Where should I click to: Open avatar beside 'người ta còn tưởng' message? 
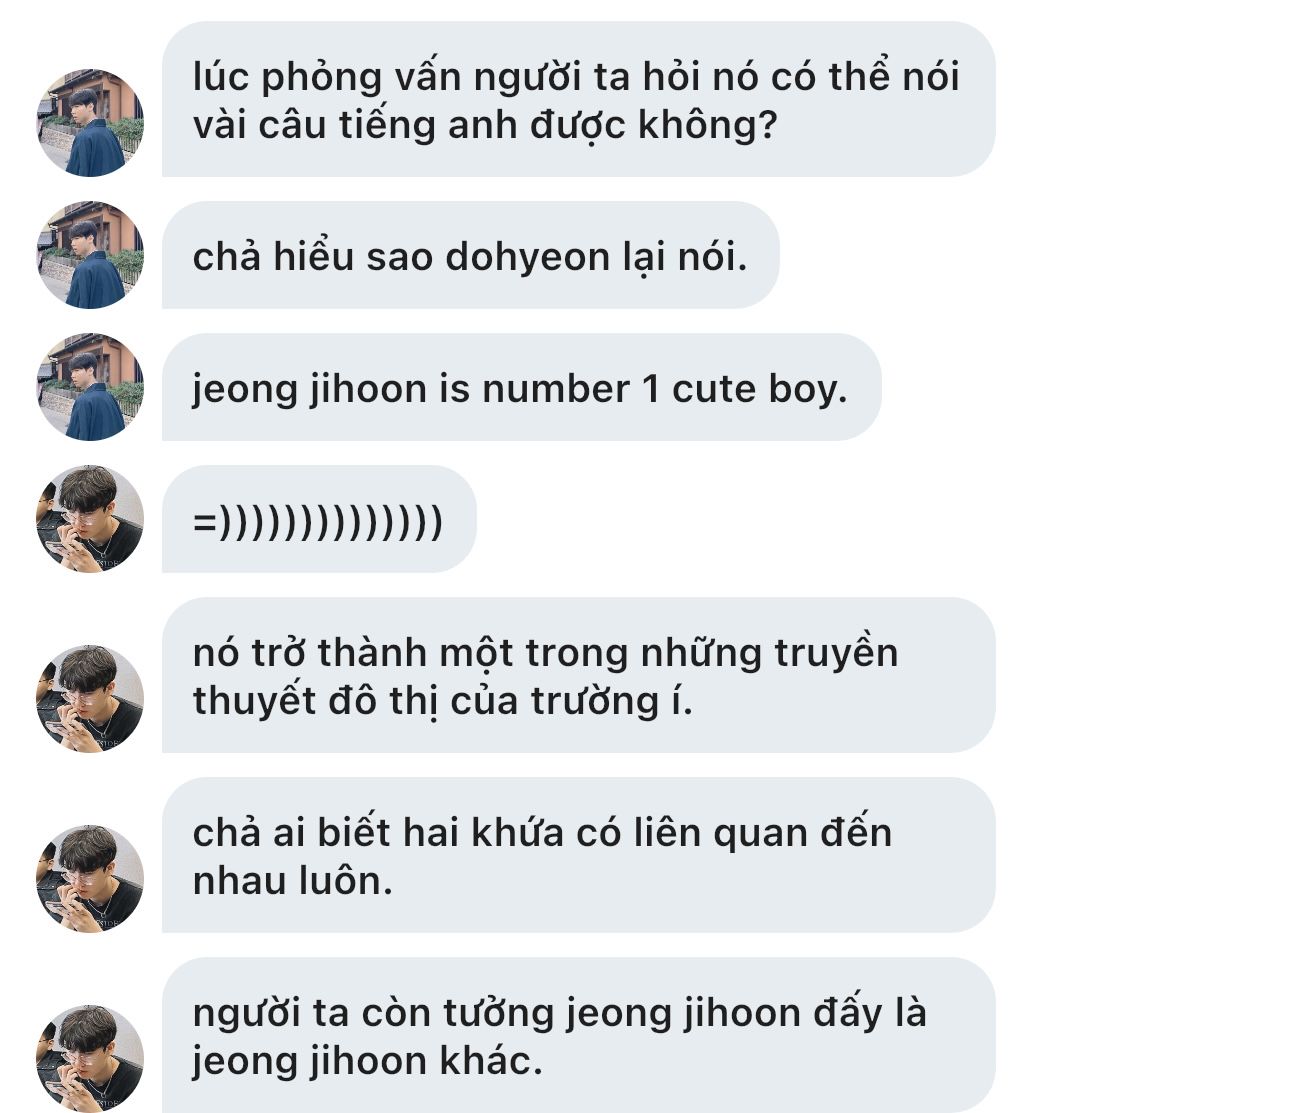pyautogui.click(x=90, y=1059)
